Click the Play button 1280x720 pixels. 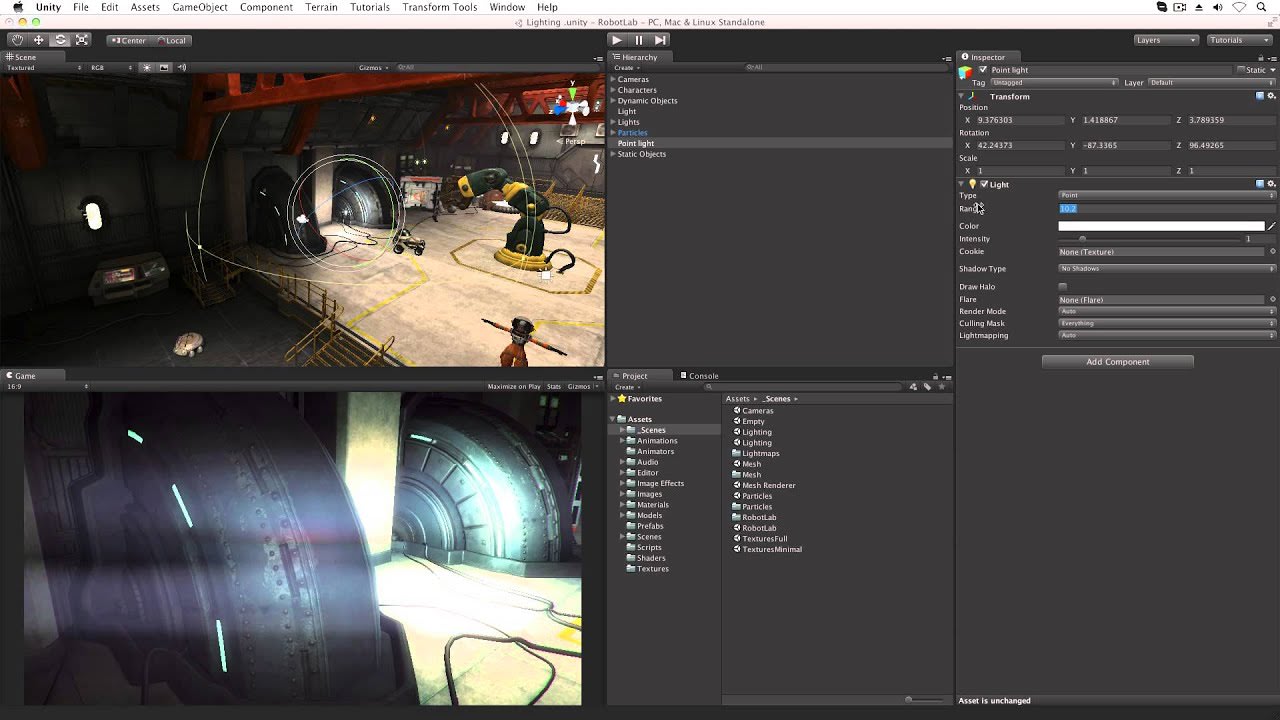[617, 40]
